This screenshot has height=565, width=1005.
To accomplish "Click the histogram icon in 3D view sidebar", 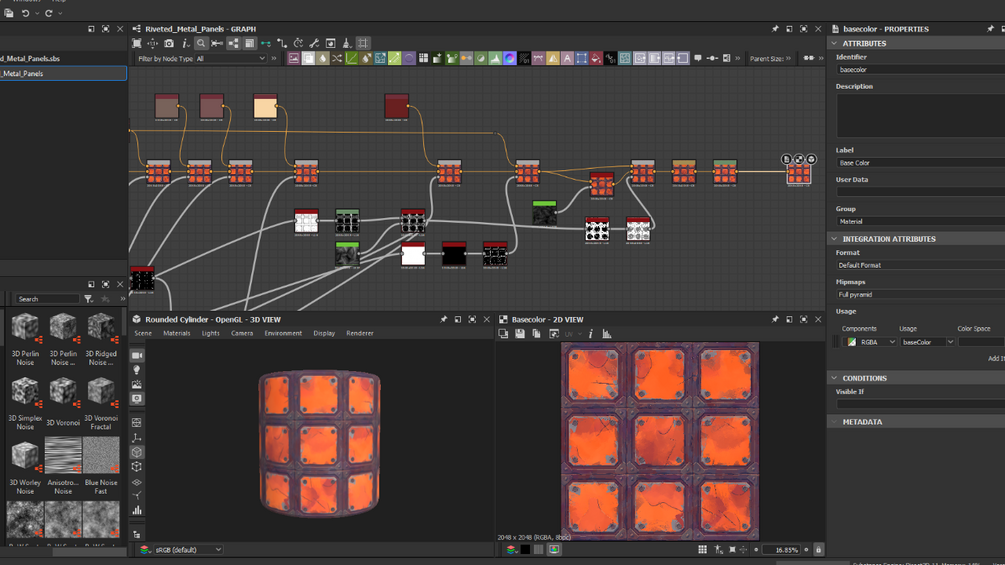I will 137,511.
